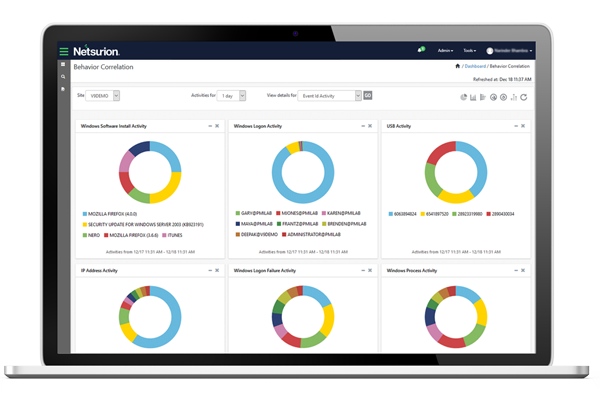Toggle ADMINISTRATOR@PMILAB legend entry
600x400 pixels.
(311, 234)
